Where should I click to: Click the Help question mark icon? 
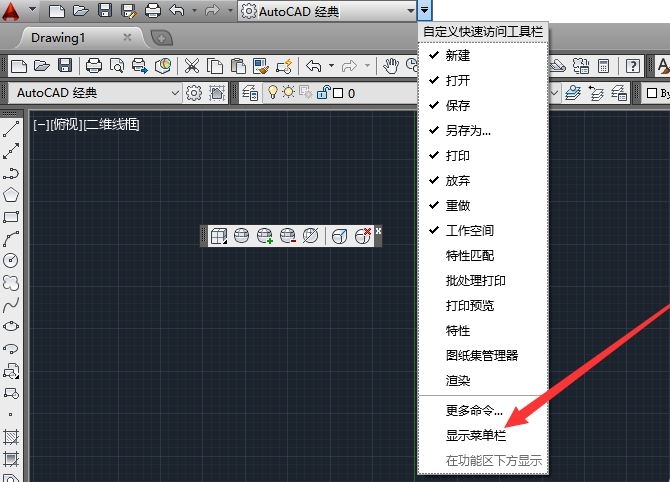point(632,66)
